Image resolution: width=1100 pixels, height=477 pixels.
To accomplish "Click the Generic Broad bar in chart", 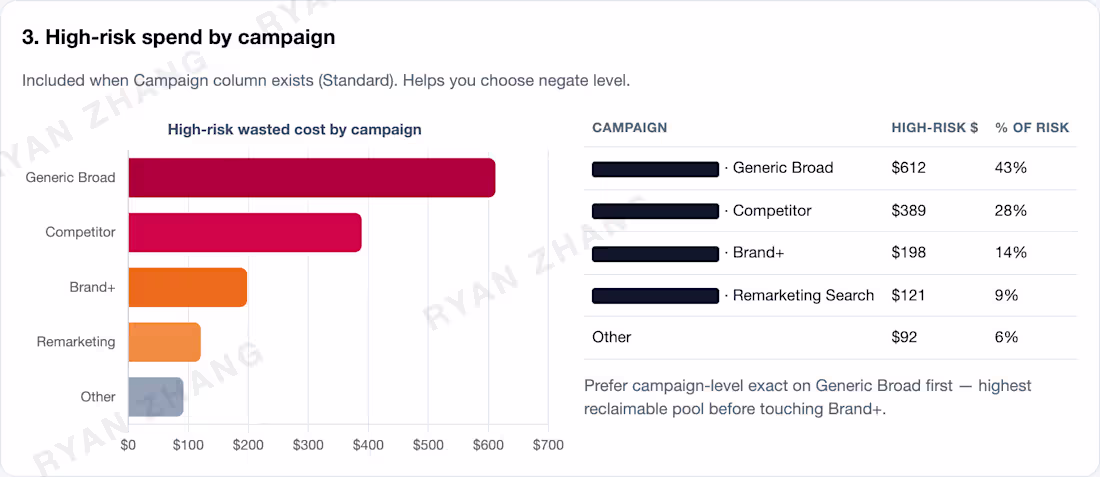I will click(312, 177).
